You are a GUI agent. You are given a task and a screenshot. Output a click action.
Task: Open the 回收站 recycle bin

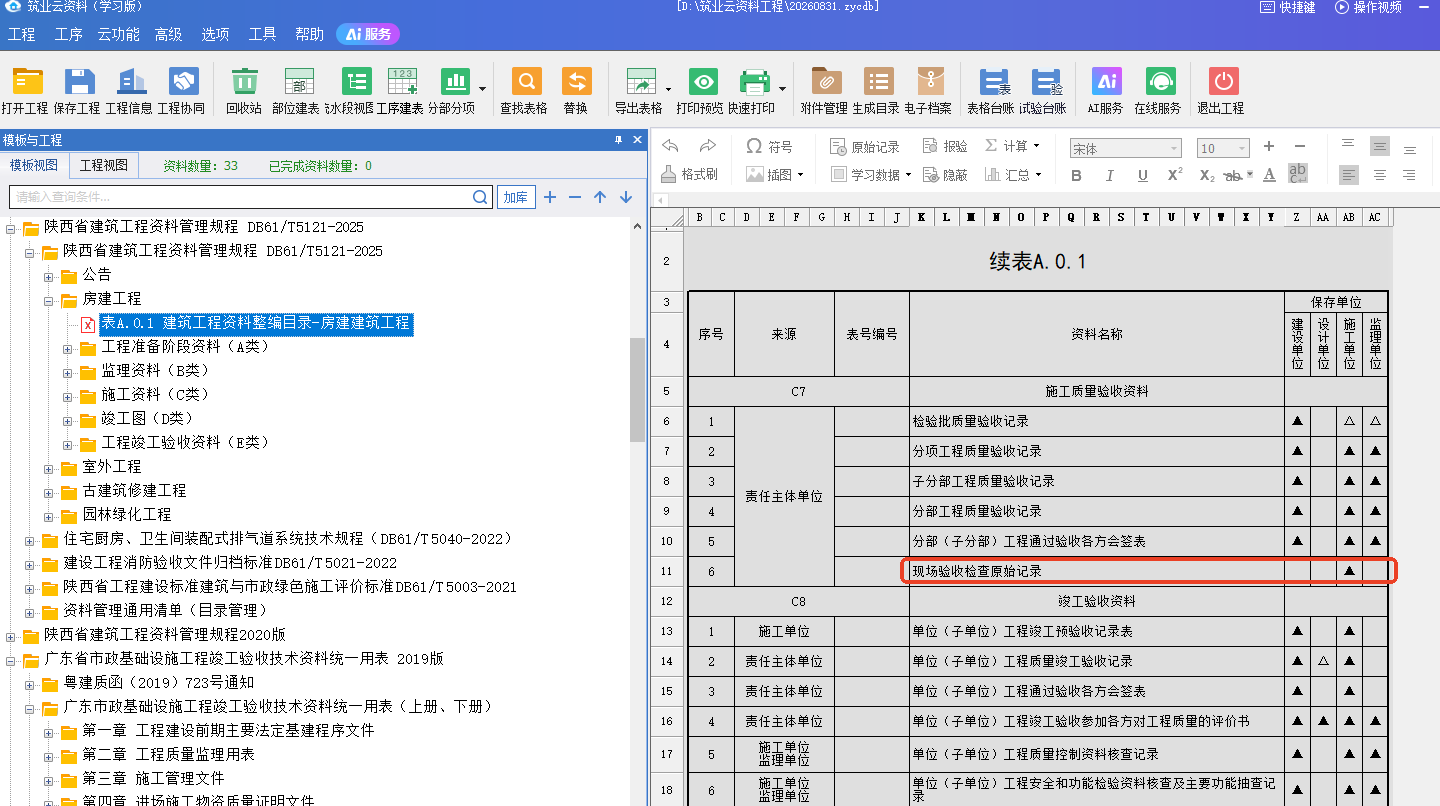[244, 91]
